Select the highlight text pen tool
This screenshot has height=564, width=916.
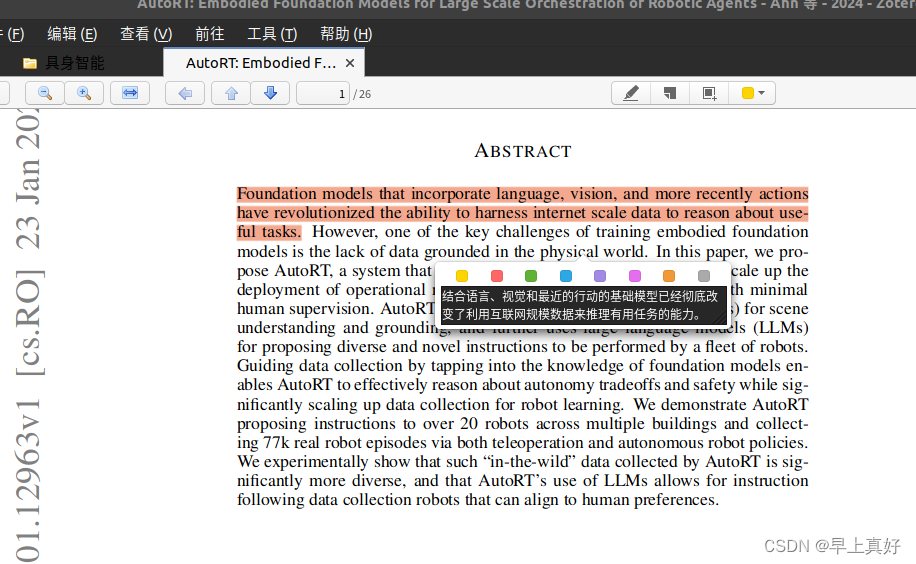tap(631, 94)
